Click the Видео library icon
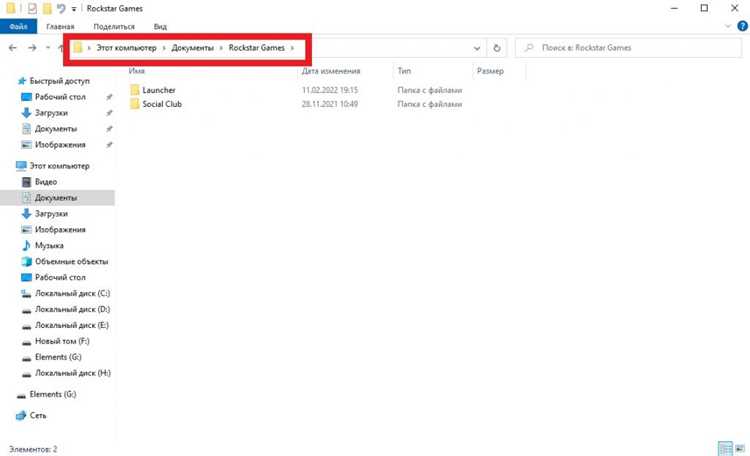The height and width of the screenshot is (456, 750). point(26,182)
